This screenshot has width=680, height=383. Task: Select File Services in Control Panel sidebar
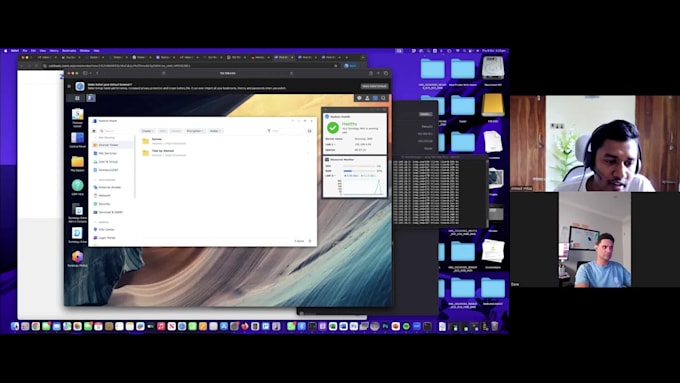click(112, 153)
